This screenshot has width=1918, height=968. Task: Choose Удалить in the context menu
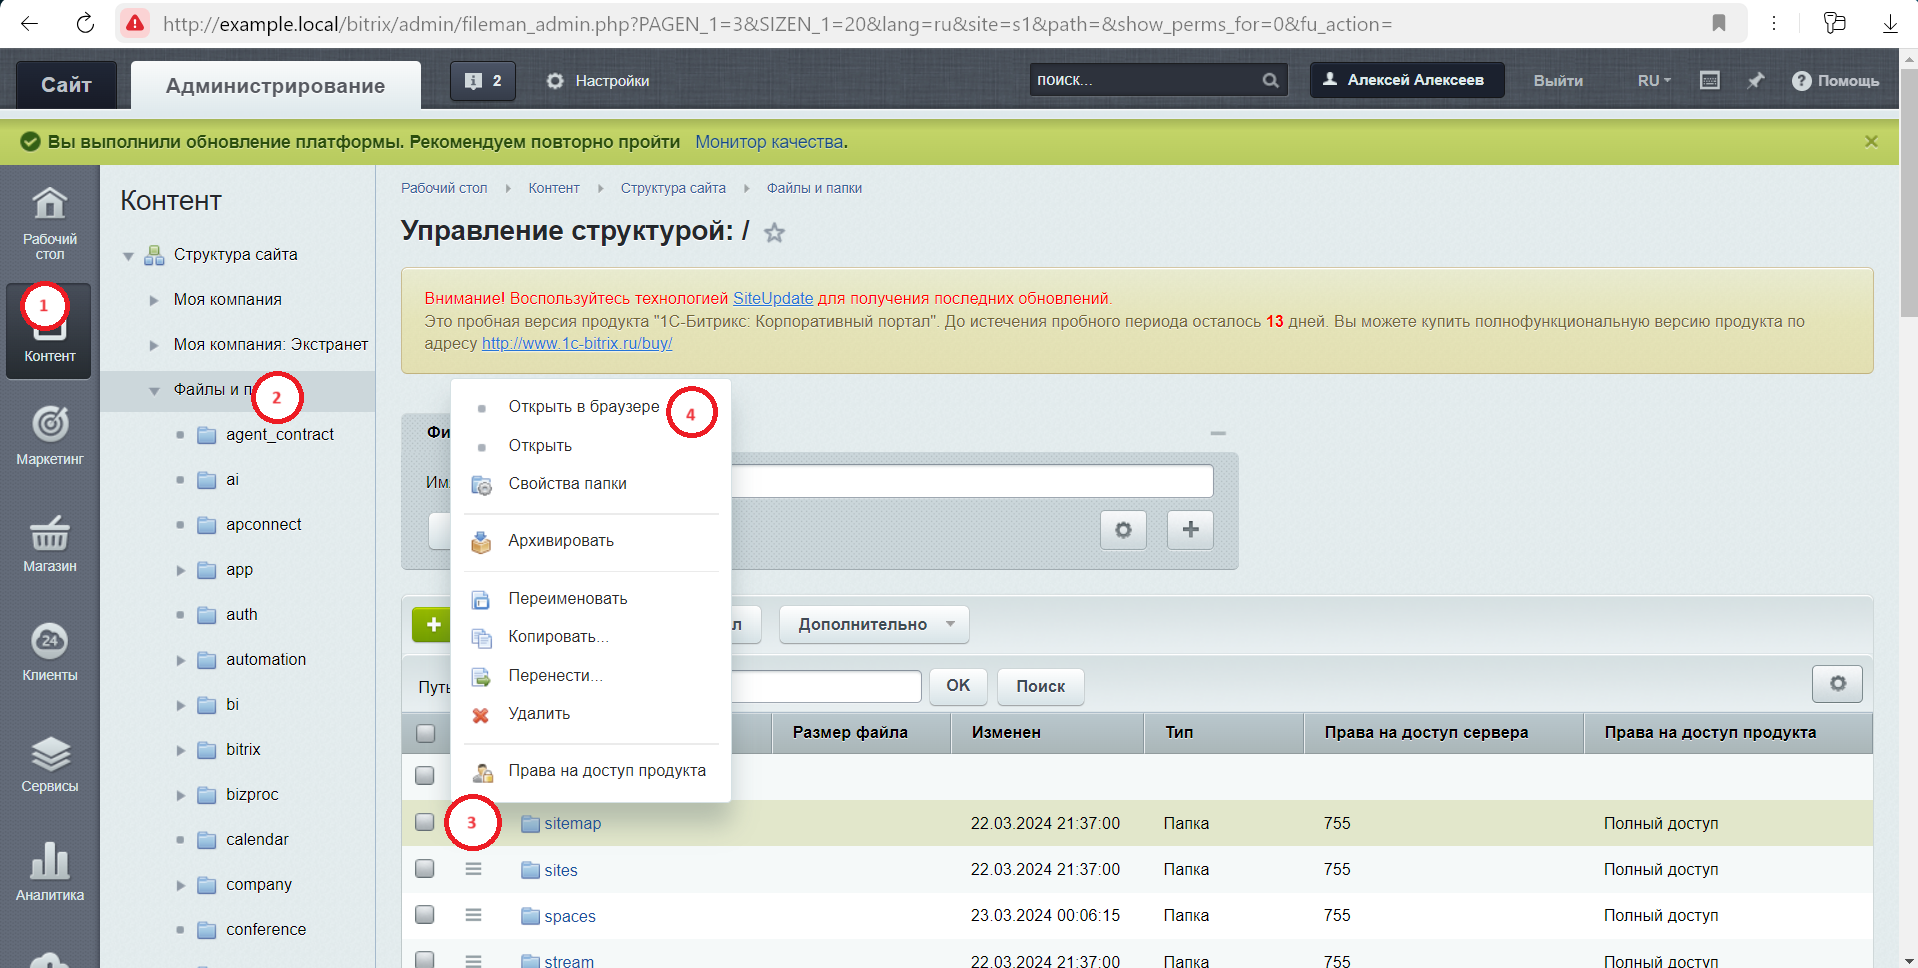[539, 713]
